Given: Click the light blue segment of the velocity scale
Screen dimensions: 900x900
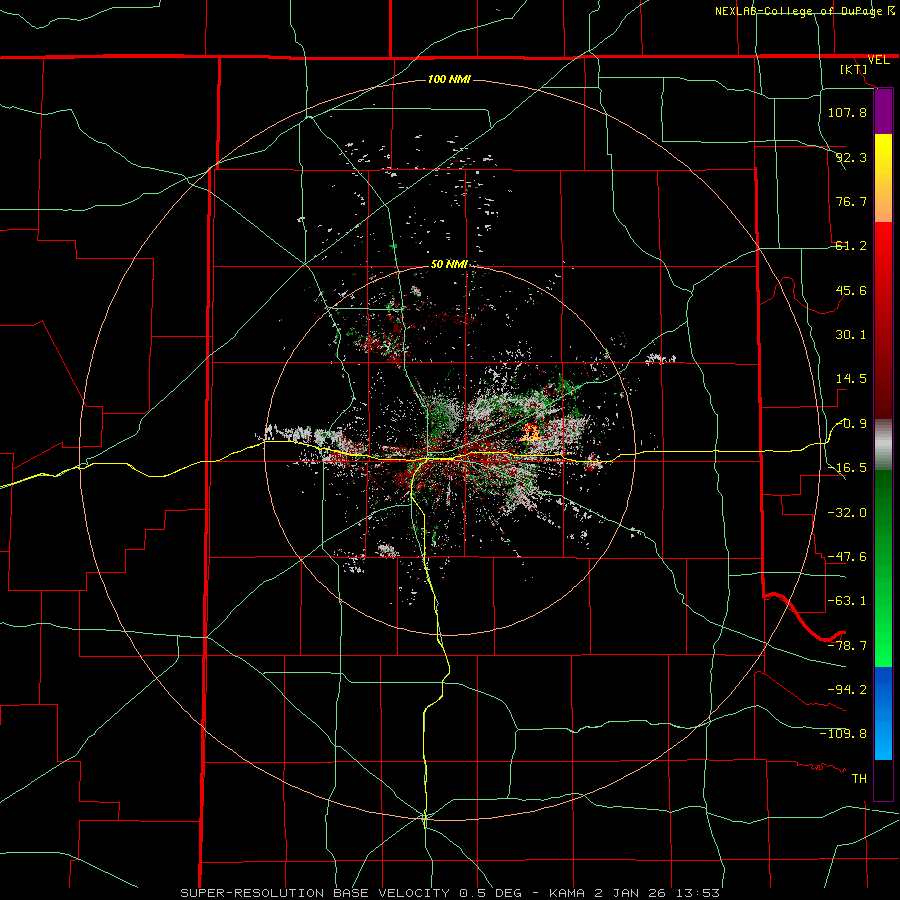Looking at the screenshot, I should 883,738.
